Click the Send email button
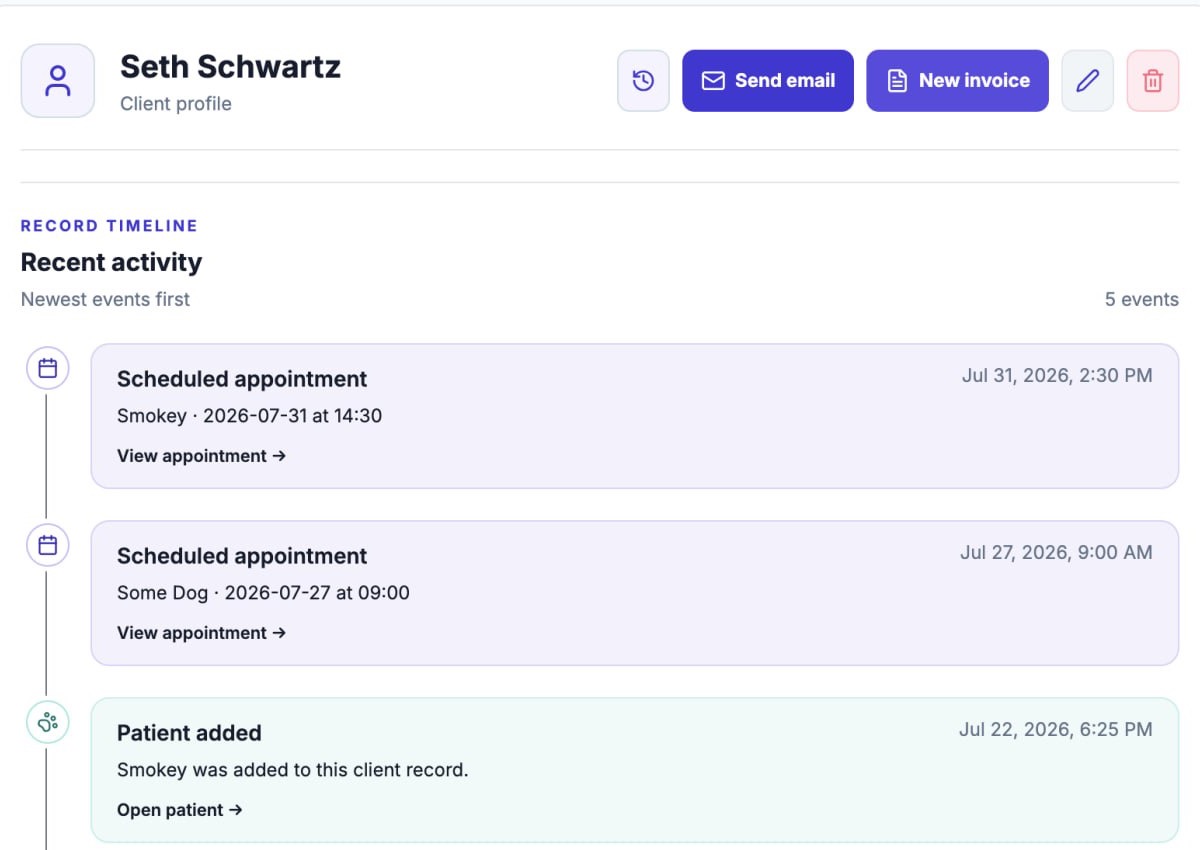Screen dimensions: 1200x850 point(768,81)
